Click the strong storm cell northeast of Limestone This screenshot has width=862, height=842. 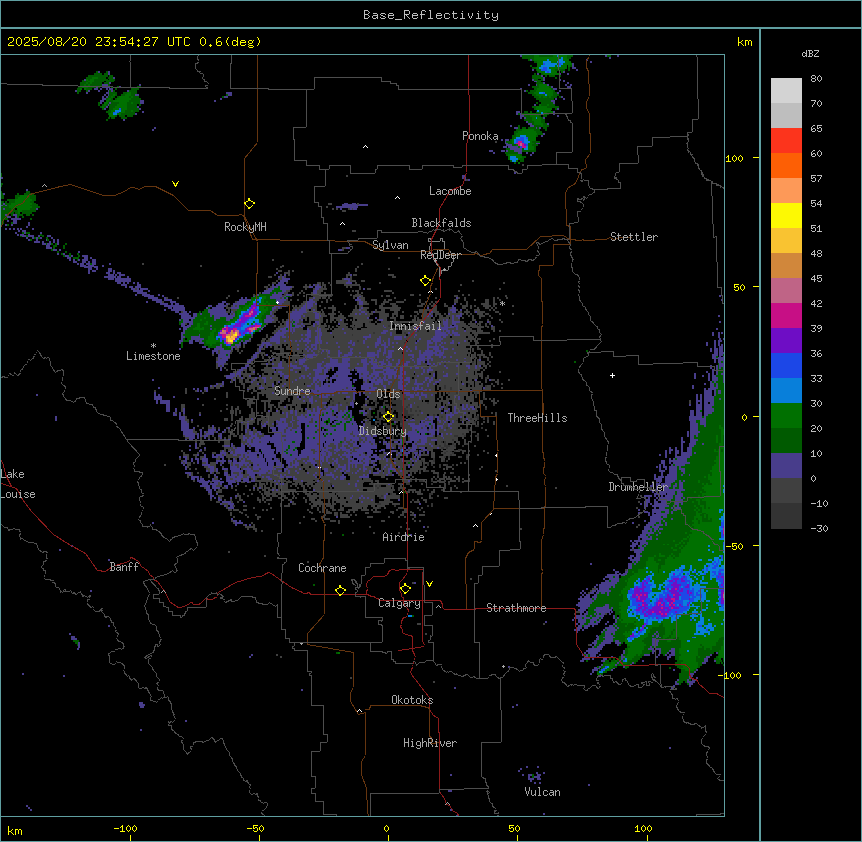tap(237, 329)
